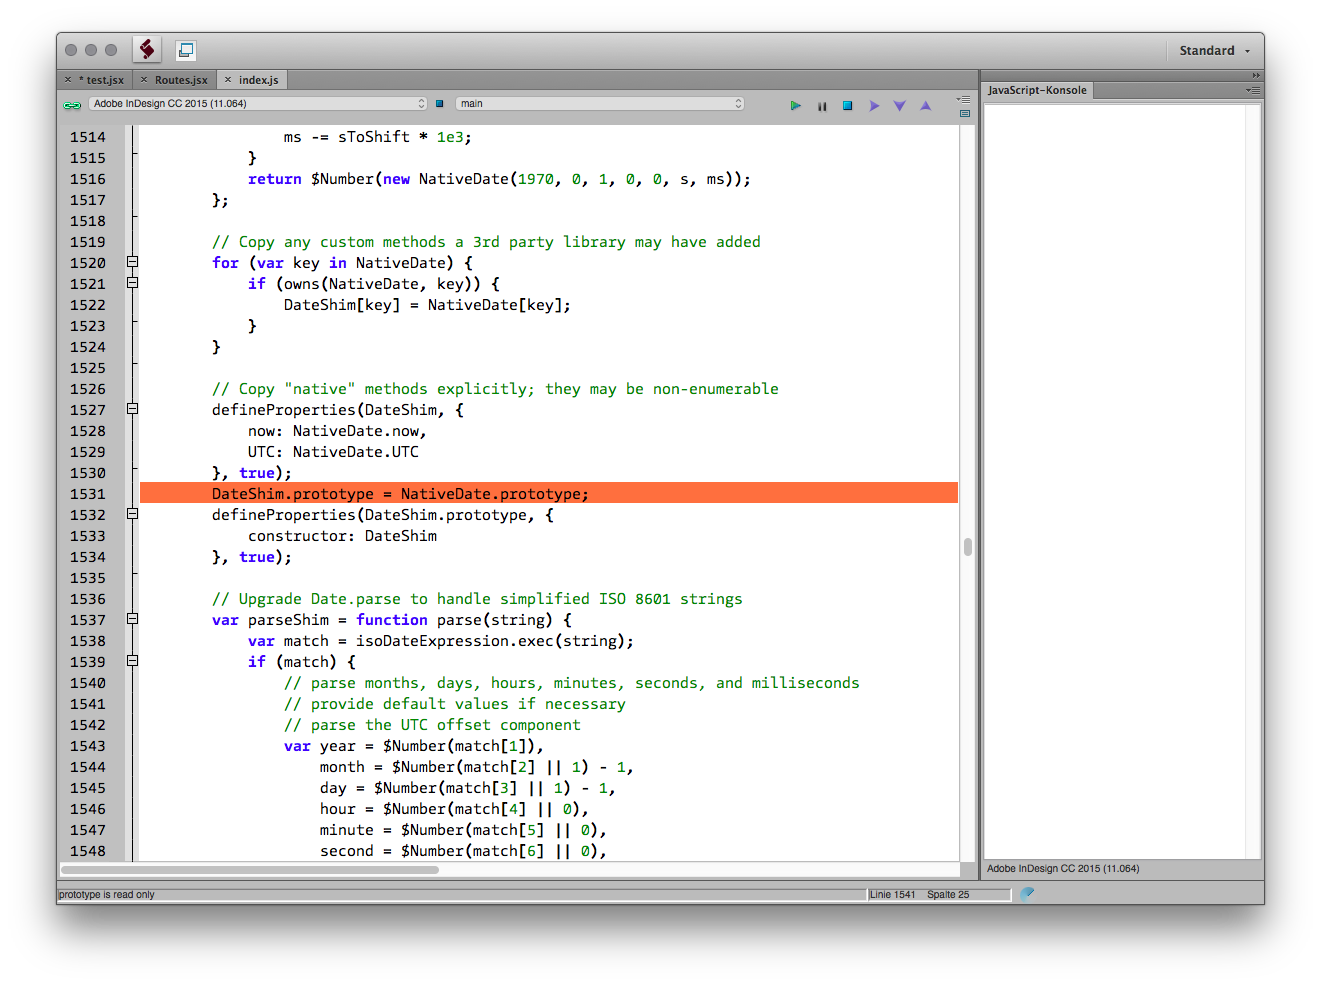Open the Standard workspace dropdown

pos(1214,50)
